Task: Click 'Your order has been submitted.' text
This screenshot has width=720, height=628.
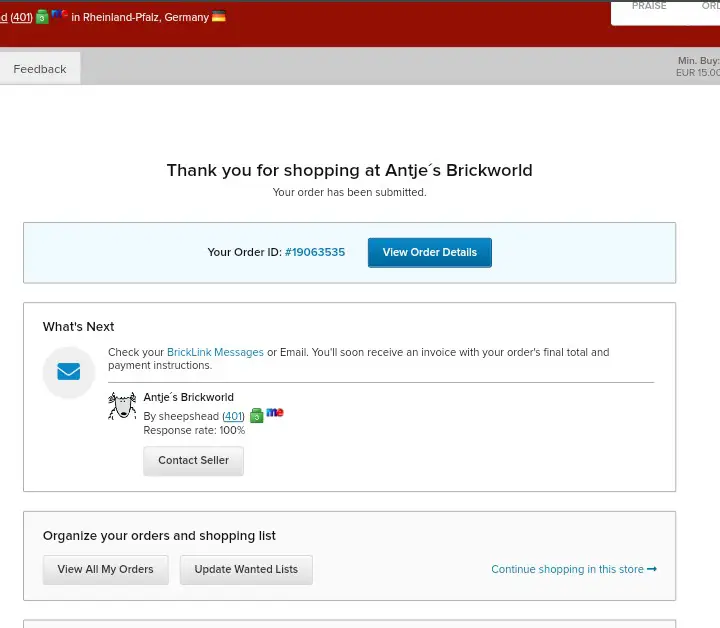Action: 349,192
